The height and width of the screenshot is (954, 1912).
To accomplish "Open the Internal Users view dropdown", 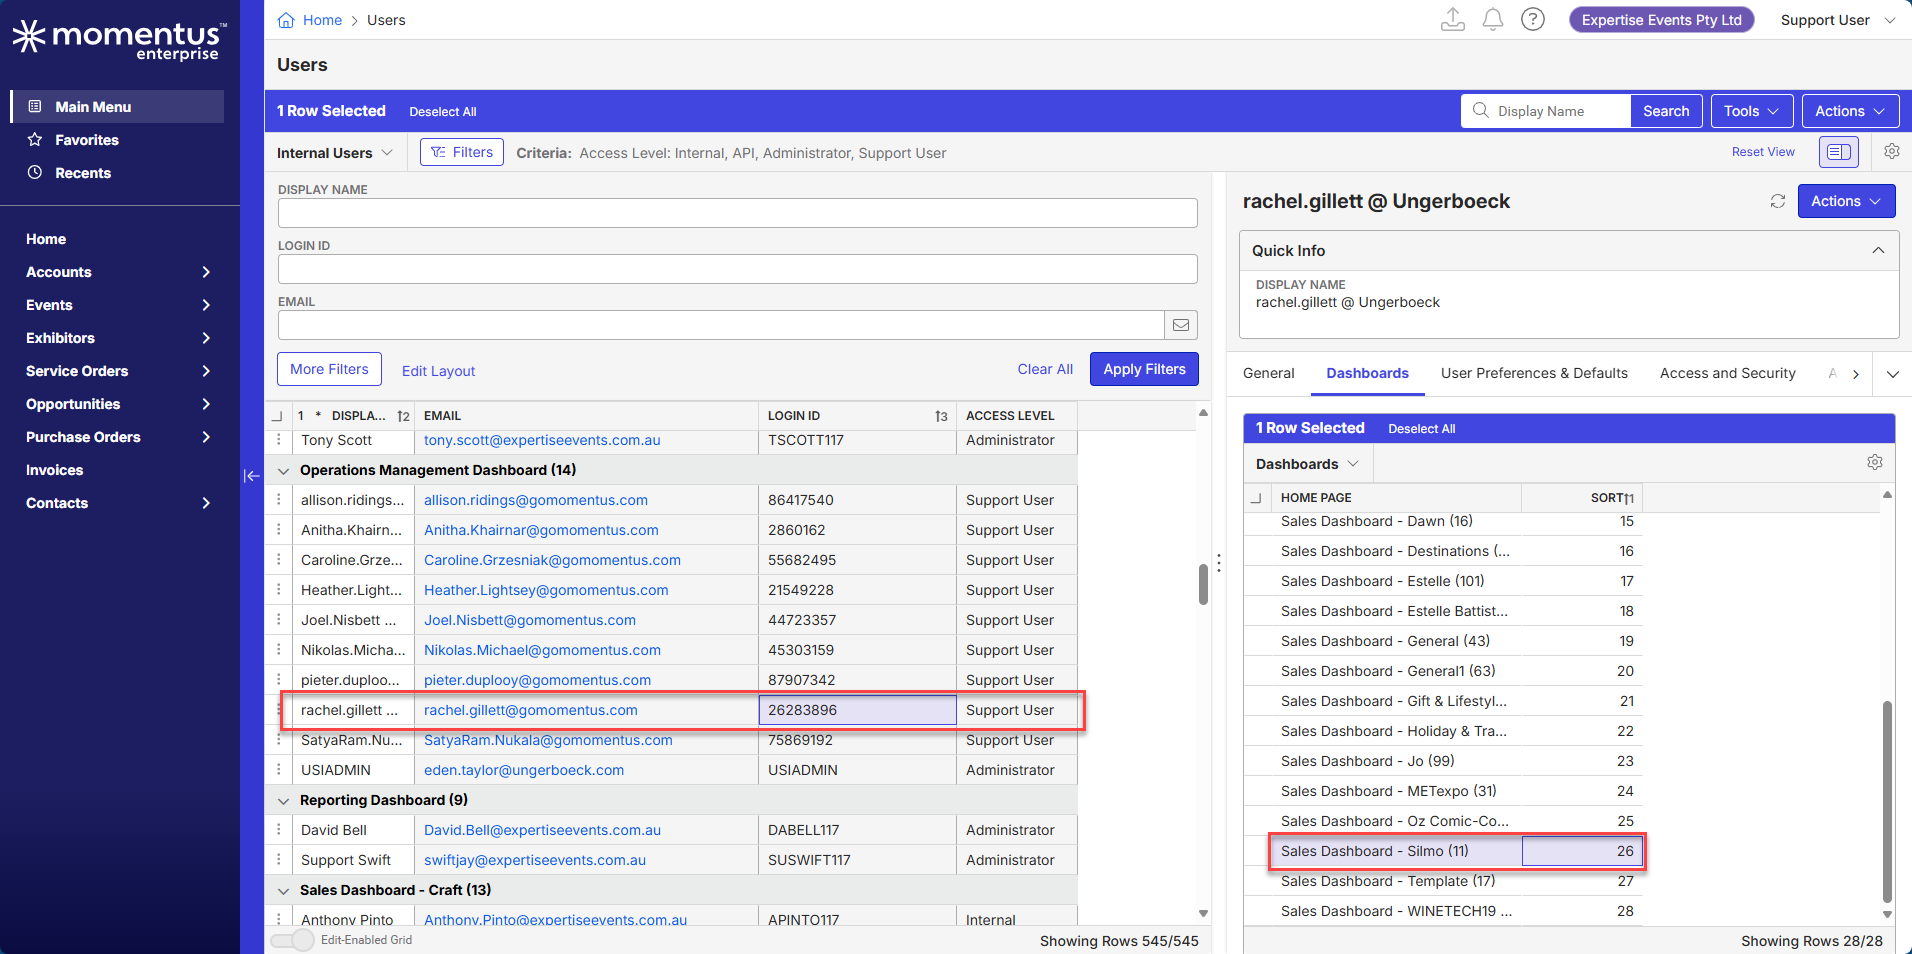I will (x=335, y=153).
